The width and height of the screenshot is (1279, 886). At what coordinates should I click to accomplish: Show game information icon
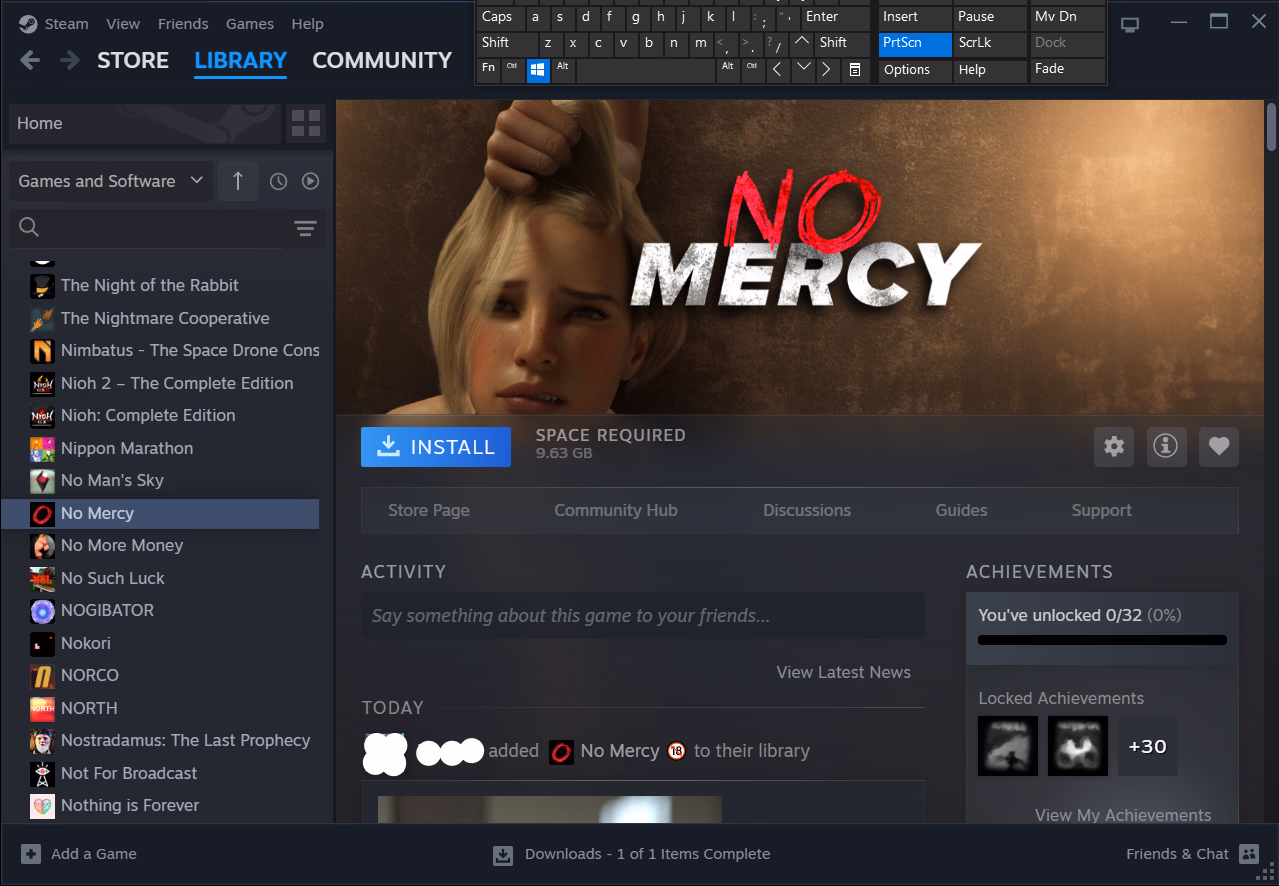1166,447
